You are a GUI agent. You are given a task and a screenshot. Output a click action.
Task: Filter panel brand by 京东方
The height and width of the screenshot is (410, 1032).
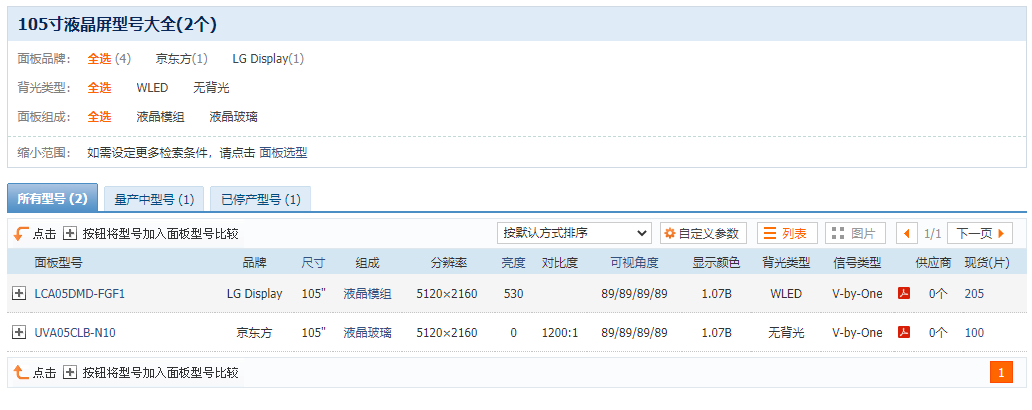pos(181,59)
